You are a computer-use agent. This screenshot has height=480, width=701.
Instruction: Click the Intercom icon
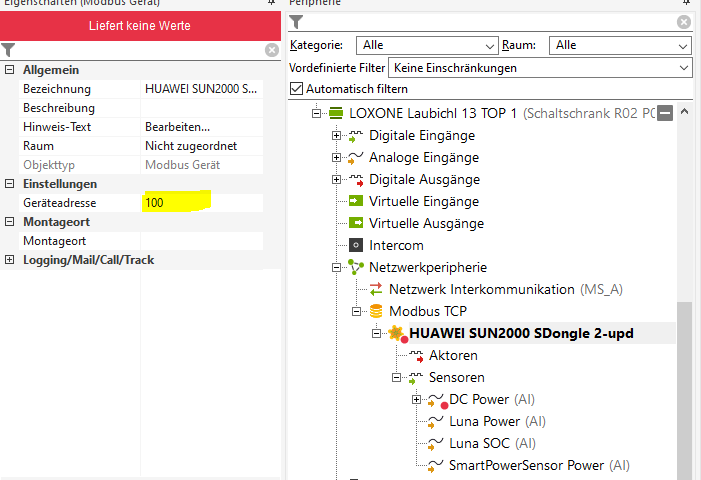coord(356,245)
